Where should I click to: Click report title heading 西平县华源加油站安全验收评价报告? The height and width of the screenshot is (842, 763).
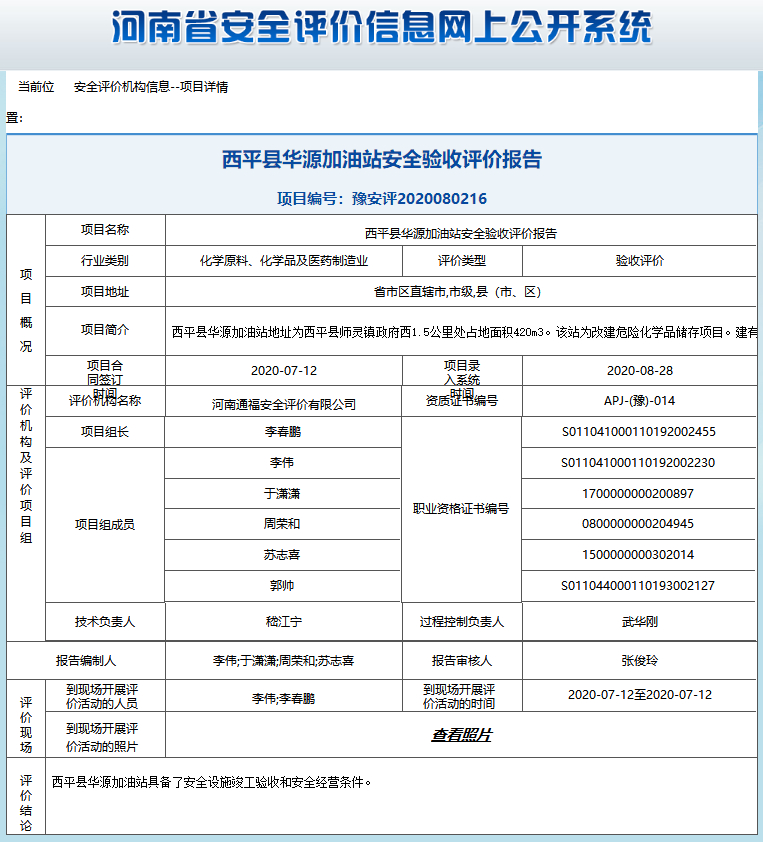pos(382,159)
